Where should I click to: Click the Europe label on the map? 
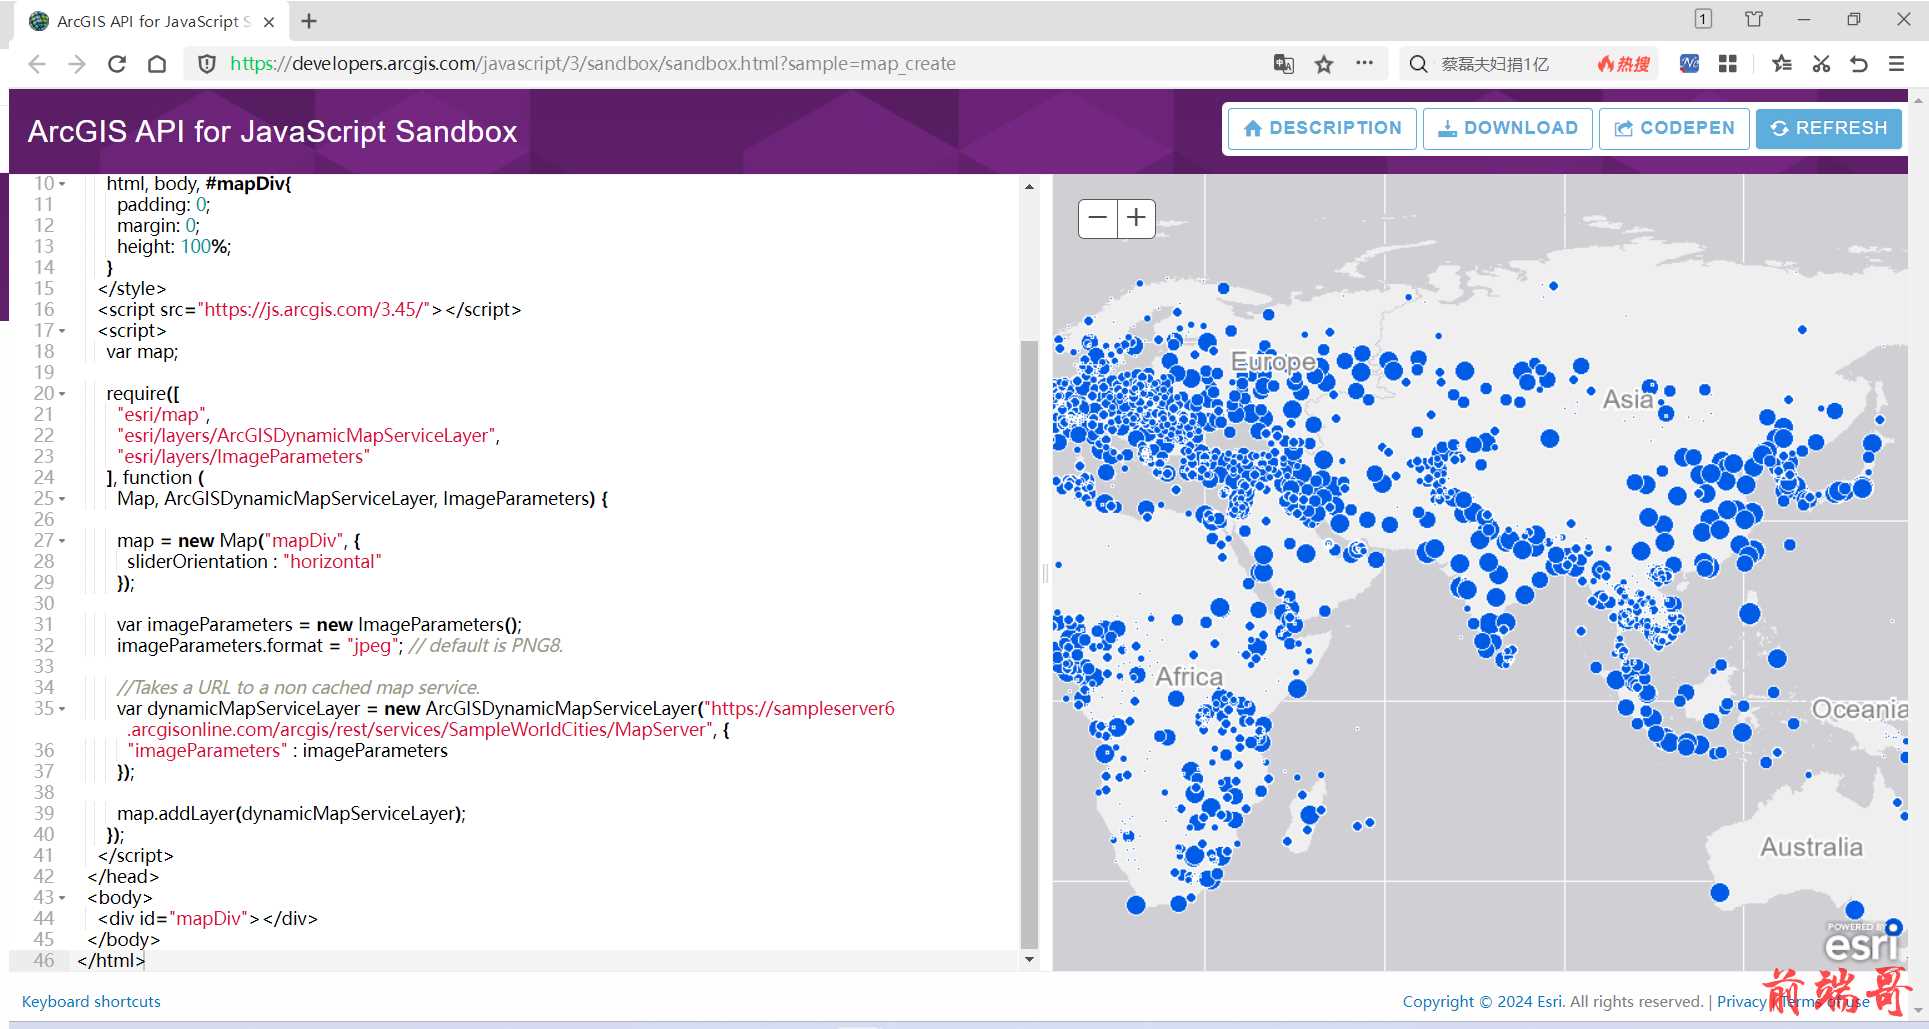[1273, 362]
